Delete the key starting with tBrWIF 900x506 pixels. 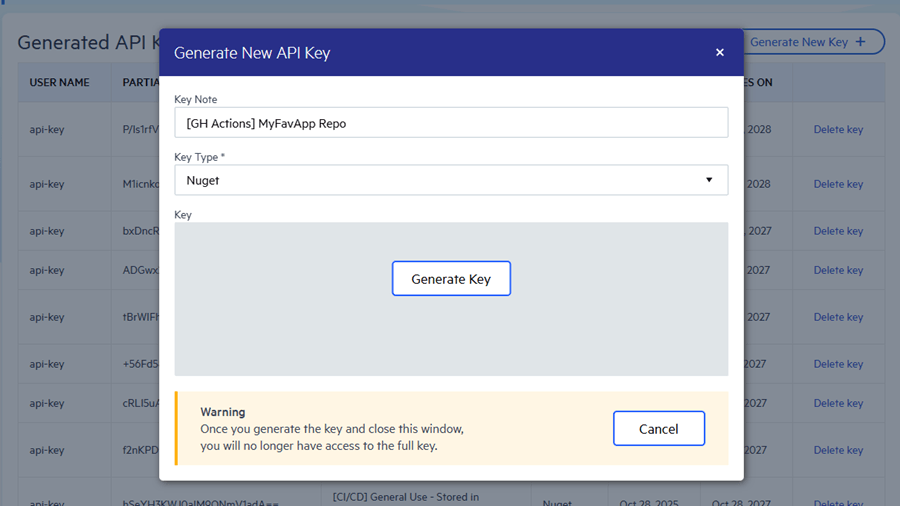837,317
